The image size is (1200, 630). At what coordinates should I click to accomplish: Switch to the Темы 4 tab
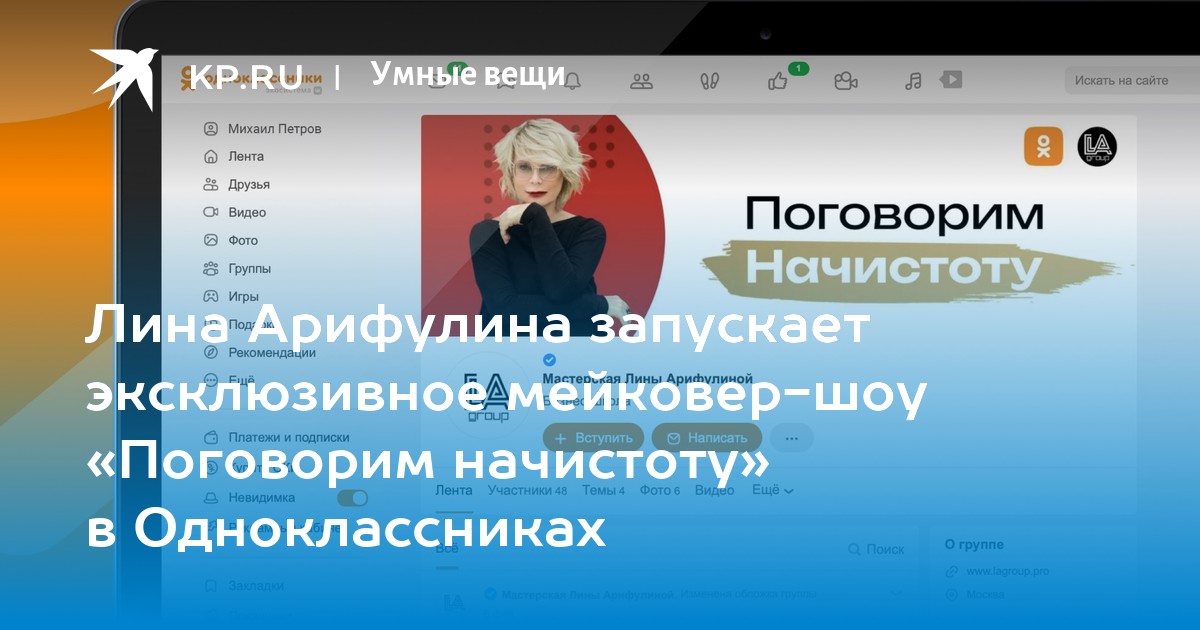(x=603, y=490)
